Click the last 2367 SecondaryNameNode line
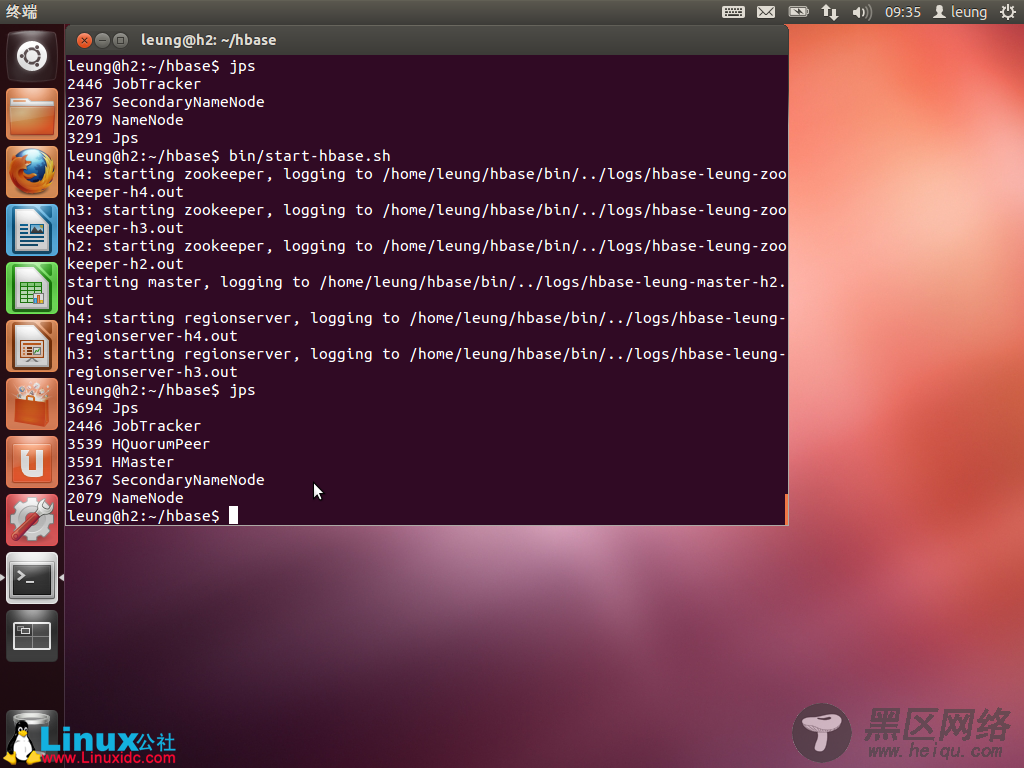 tap(166, 480)
